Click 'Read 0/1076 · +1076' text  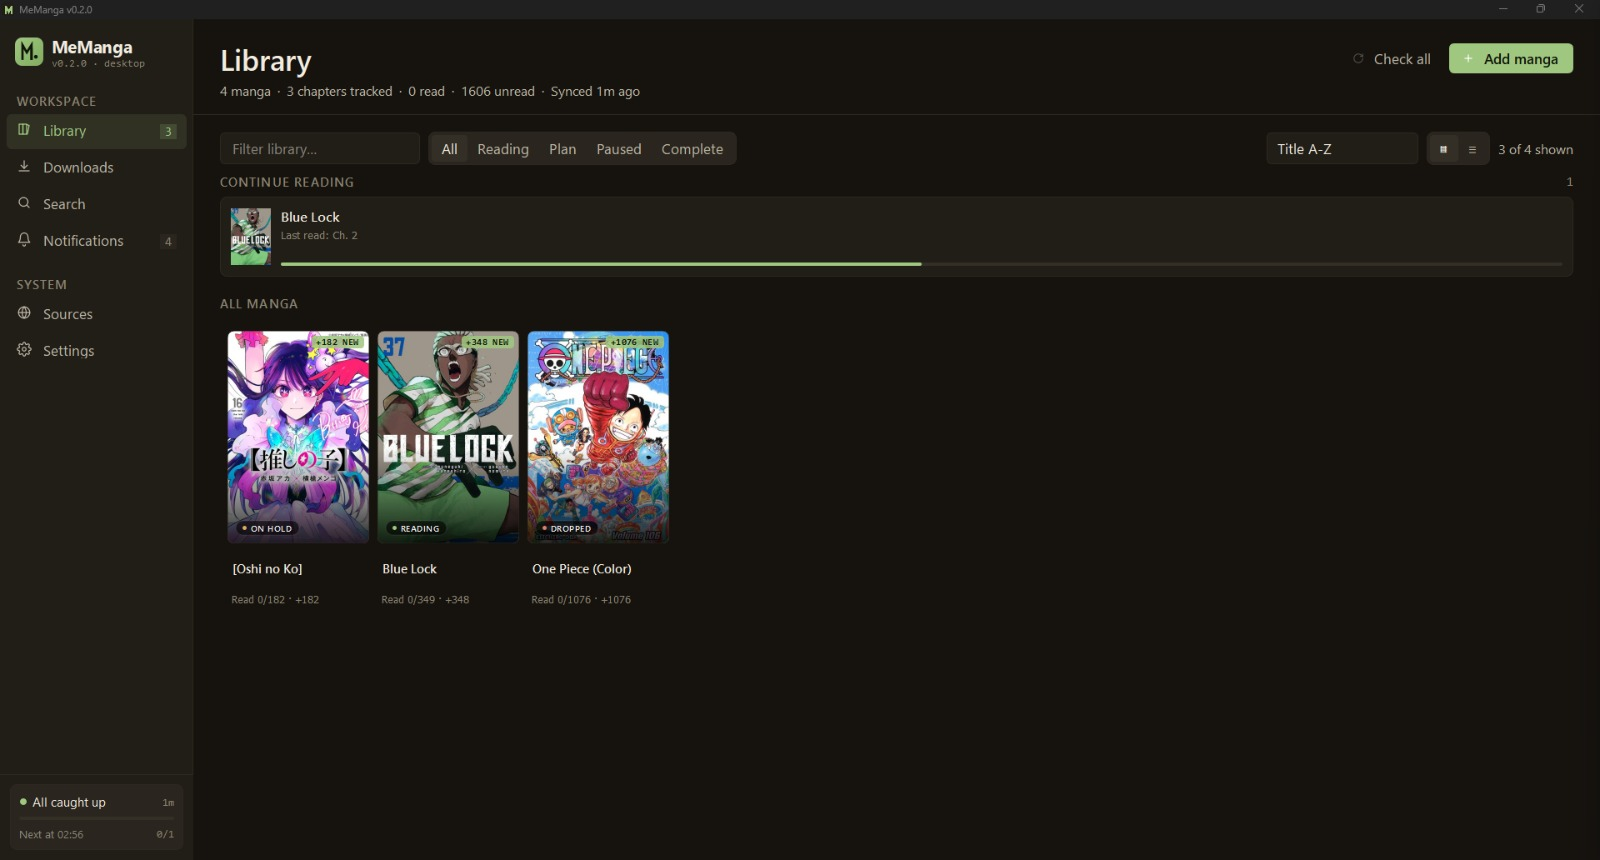point(581,599)
